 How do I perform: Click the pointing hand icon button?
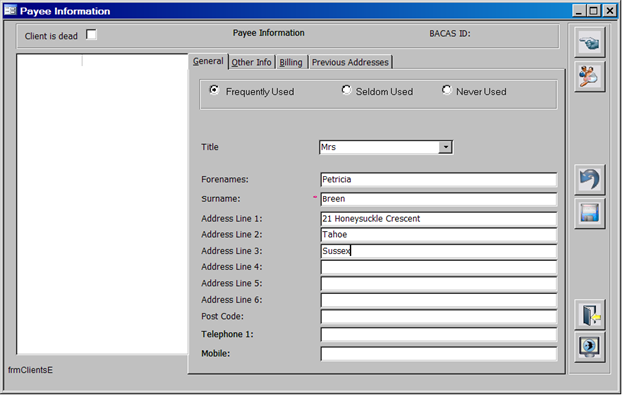589,42
